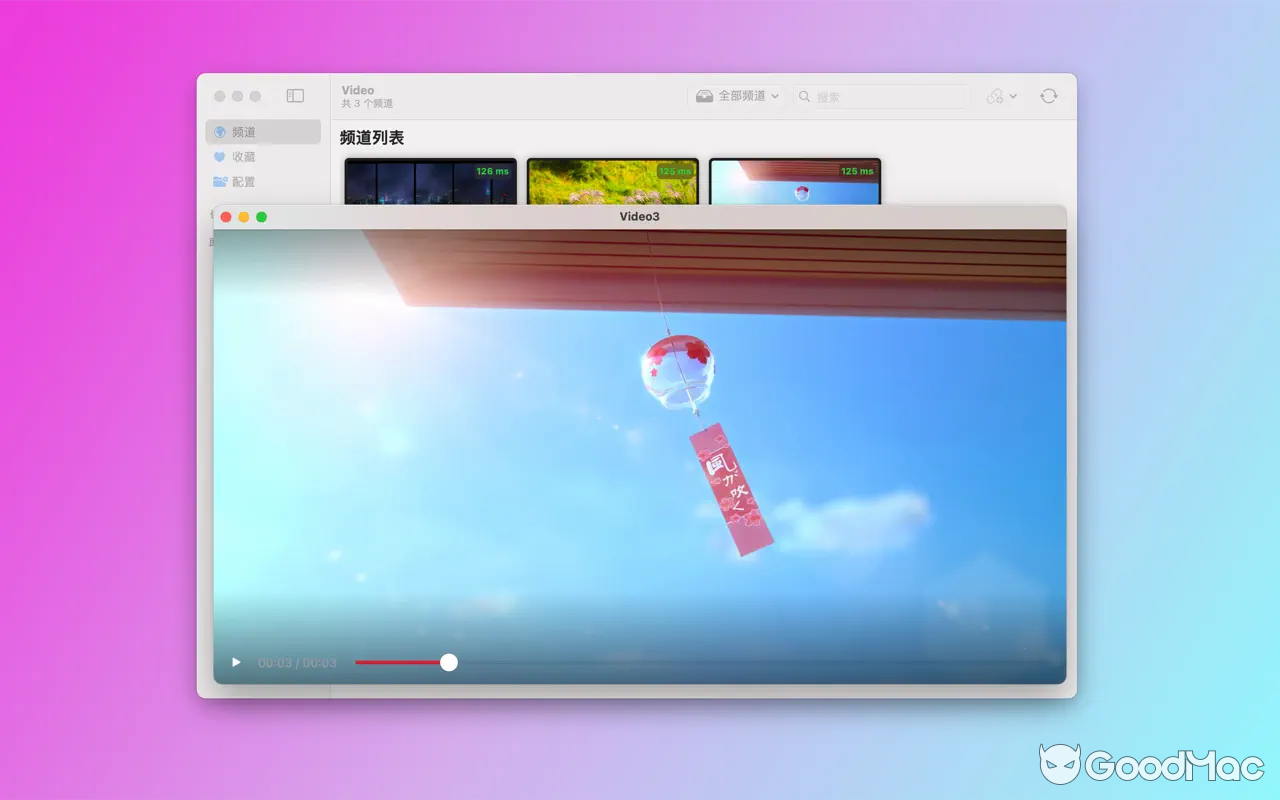Toggle the sidebar visibility icon
The image size is (1280, 800).
tap(294, 95)
